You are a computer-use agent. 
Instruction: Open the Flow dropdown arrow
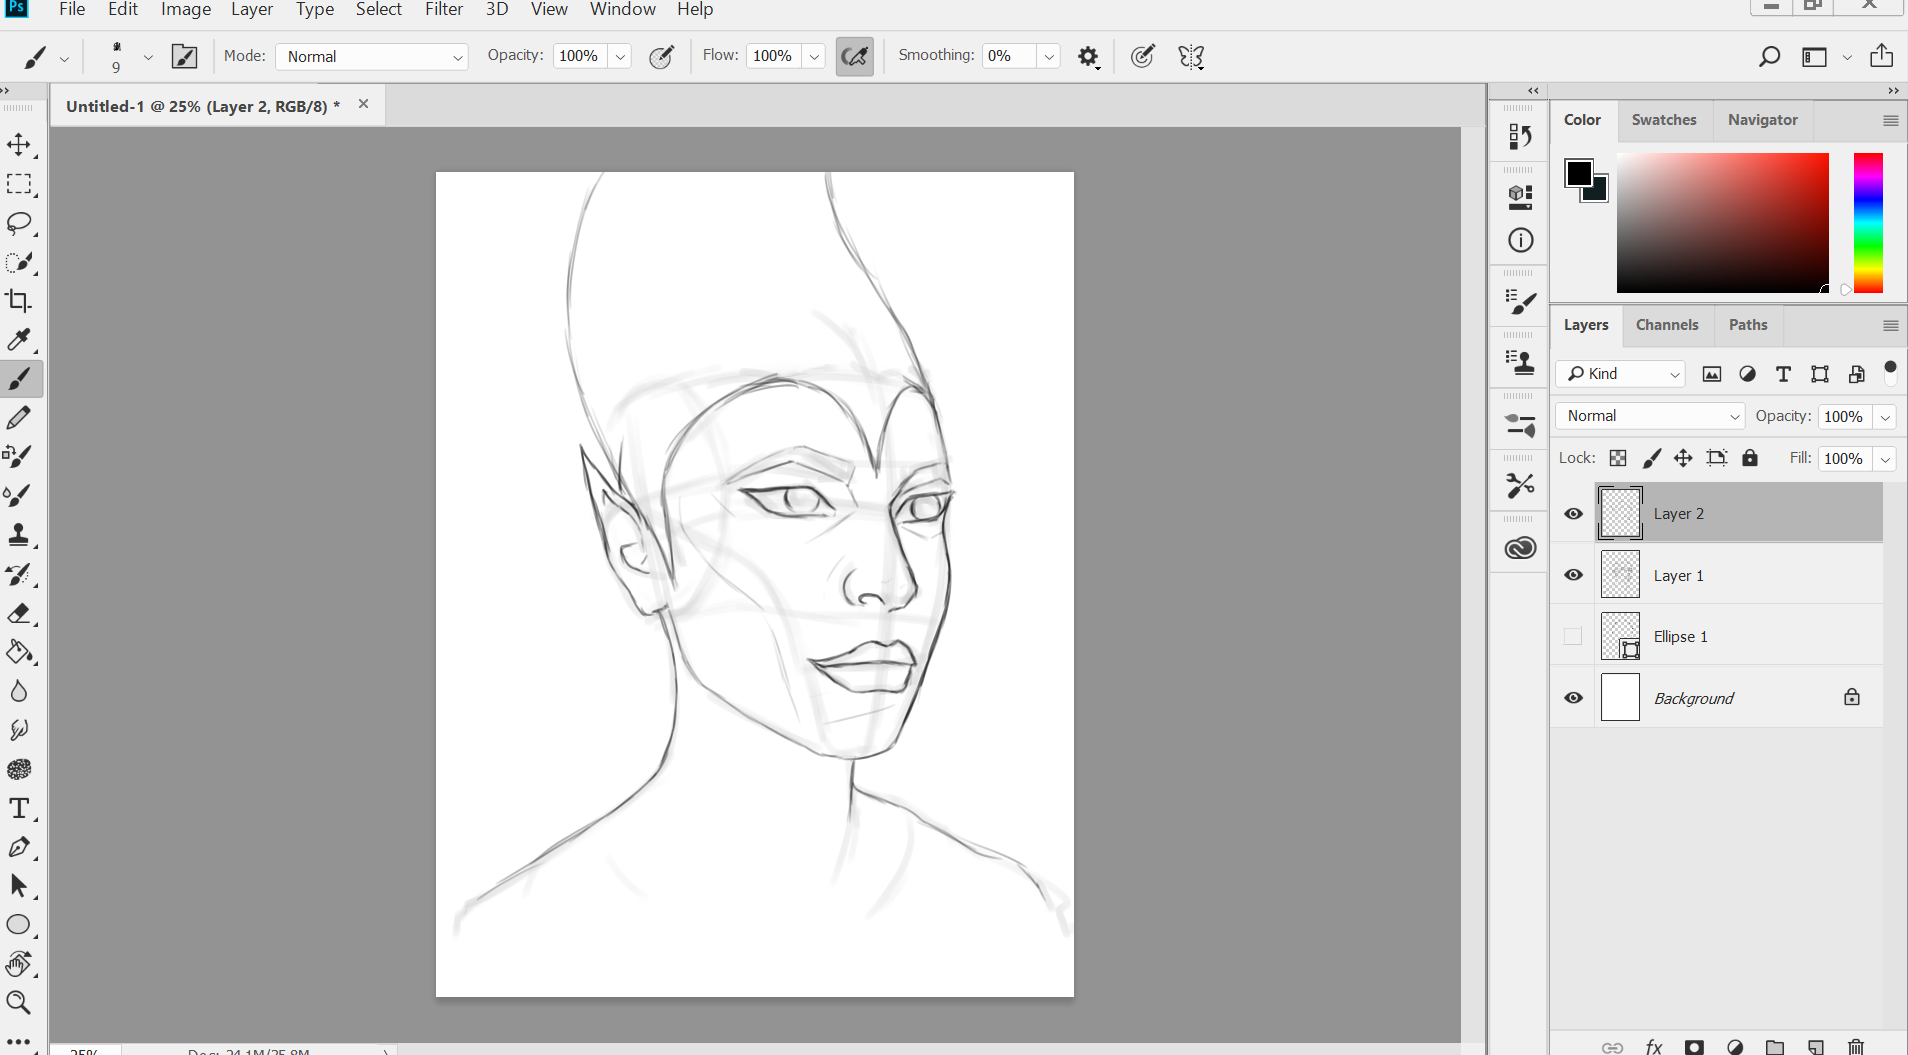pyautogui.click(x=814, y=57)
